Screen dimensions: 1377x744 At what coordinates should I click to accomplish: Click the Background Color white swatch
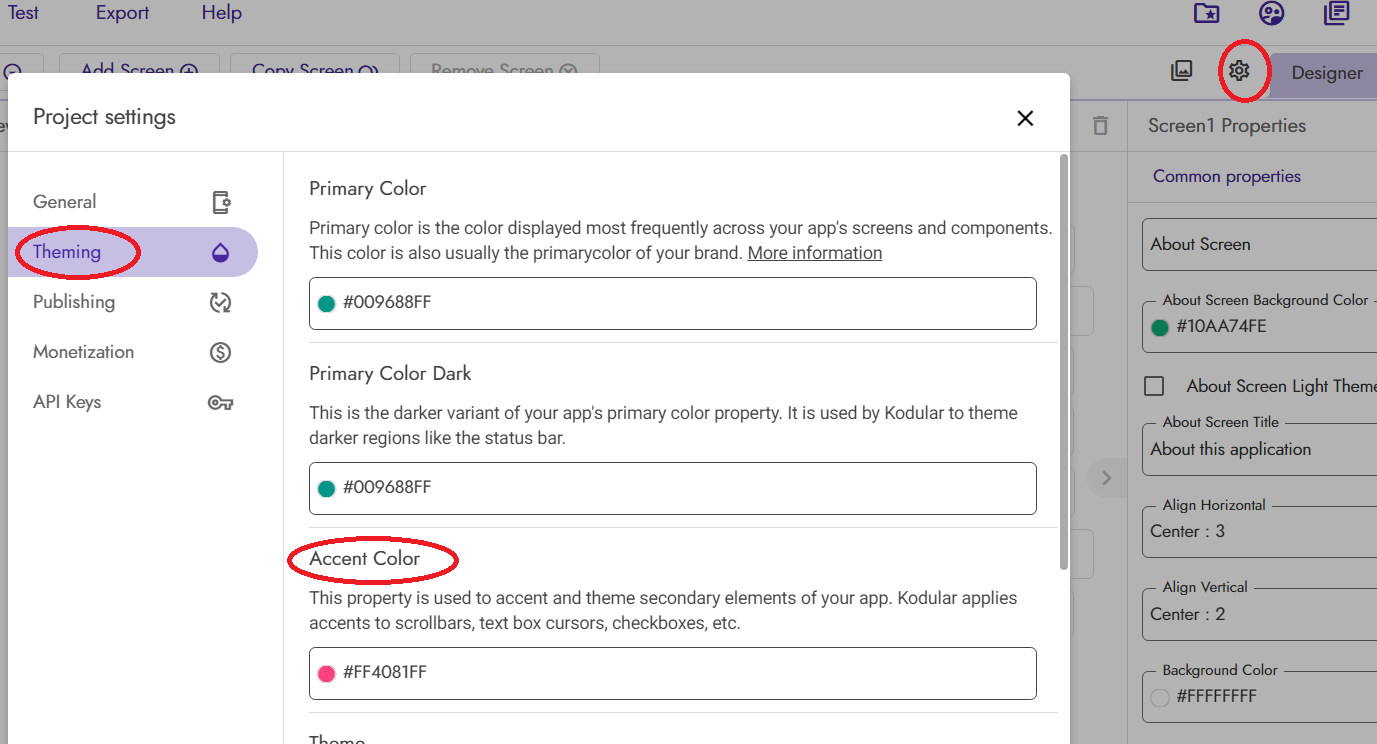(1160, 697)
